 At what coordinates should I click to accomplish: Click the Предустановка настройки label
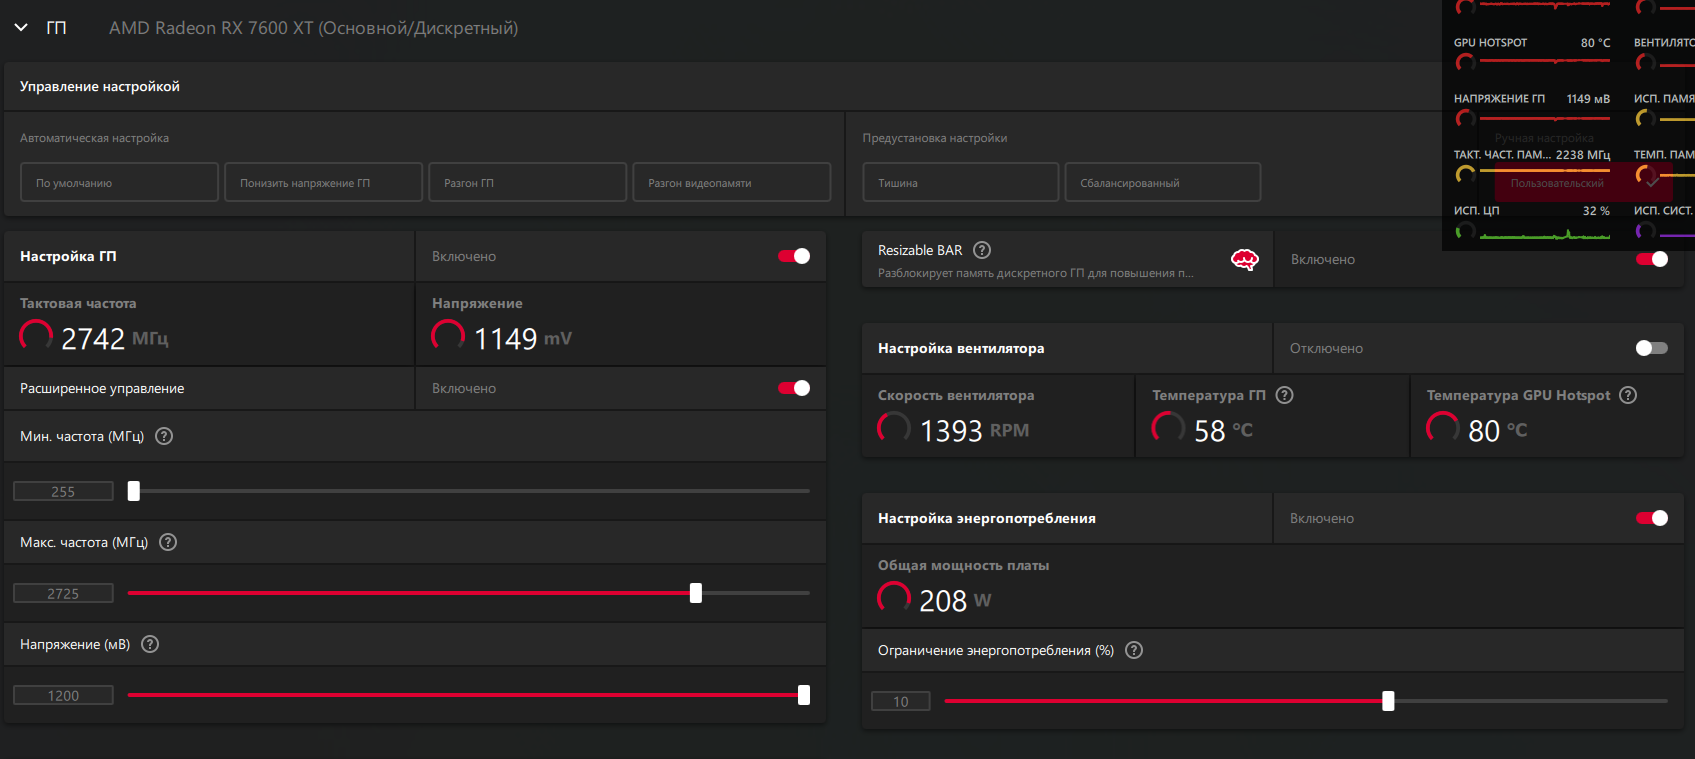935,138
